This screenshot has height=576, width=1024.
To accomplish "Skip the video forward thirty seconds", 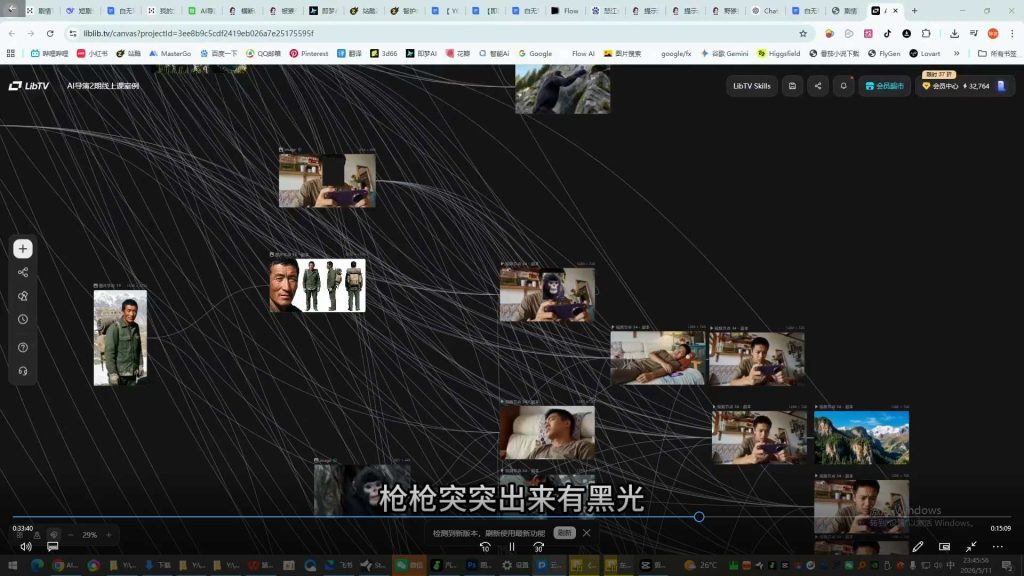I will 538,547.
